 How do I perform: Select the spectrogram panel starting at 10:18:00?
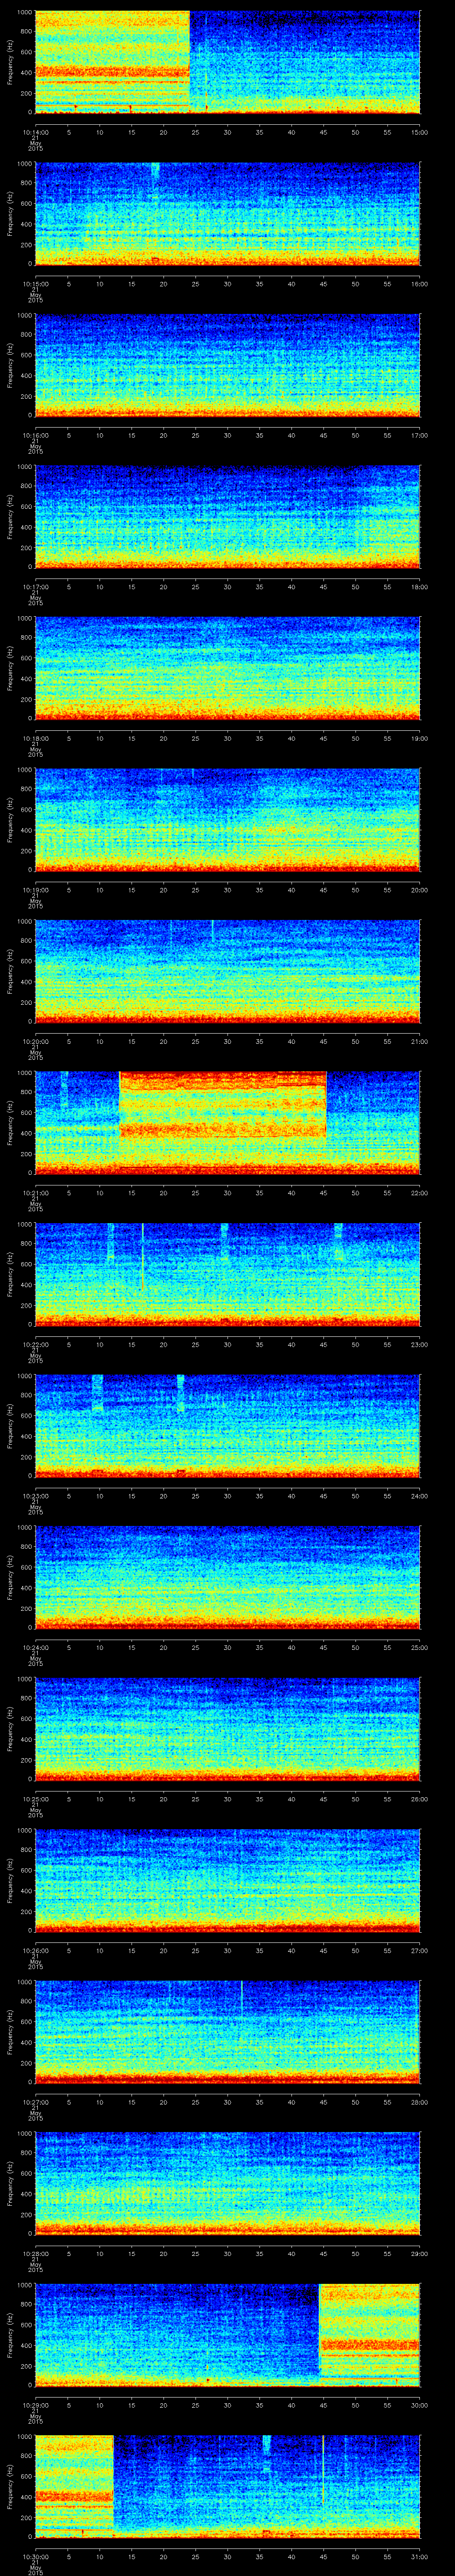(x=227, y=668)
